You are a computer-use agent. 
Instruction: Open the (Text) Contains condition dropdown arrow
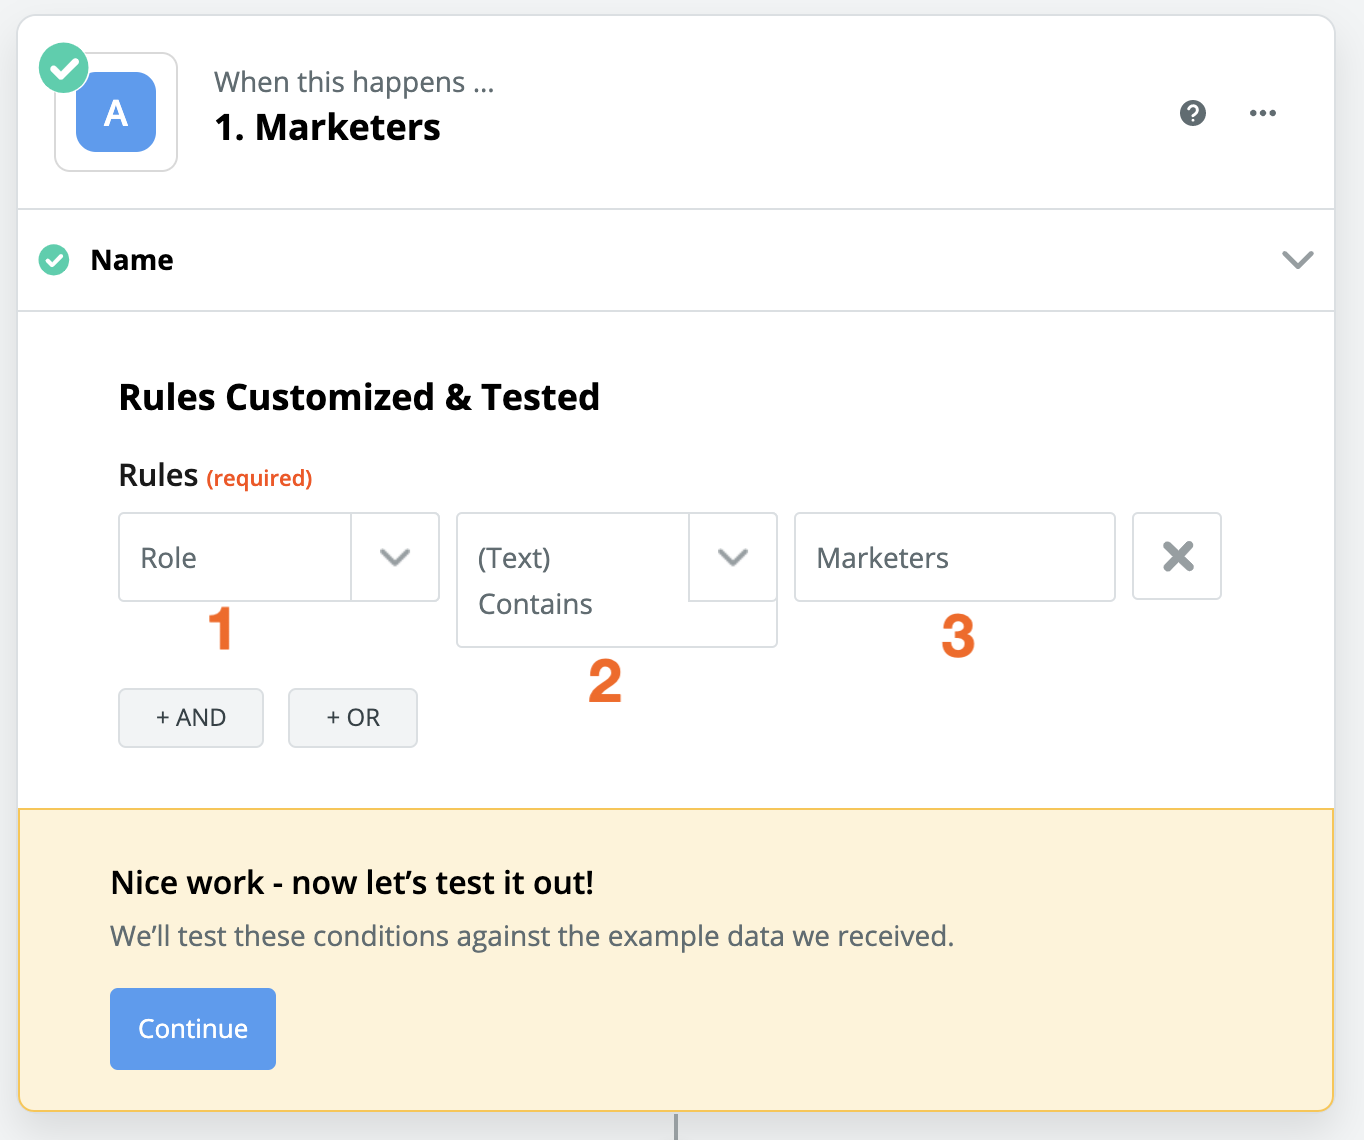[733, 557]
